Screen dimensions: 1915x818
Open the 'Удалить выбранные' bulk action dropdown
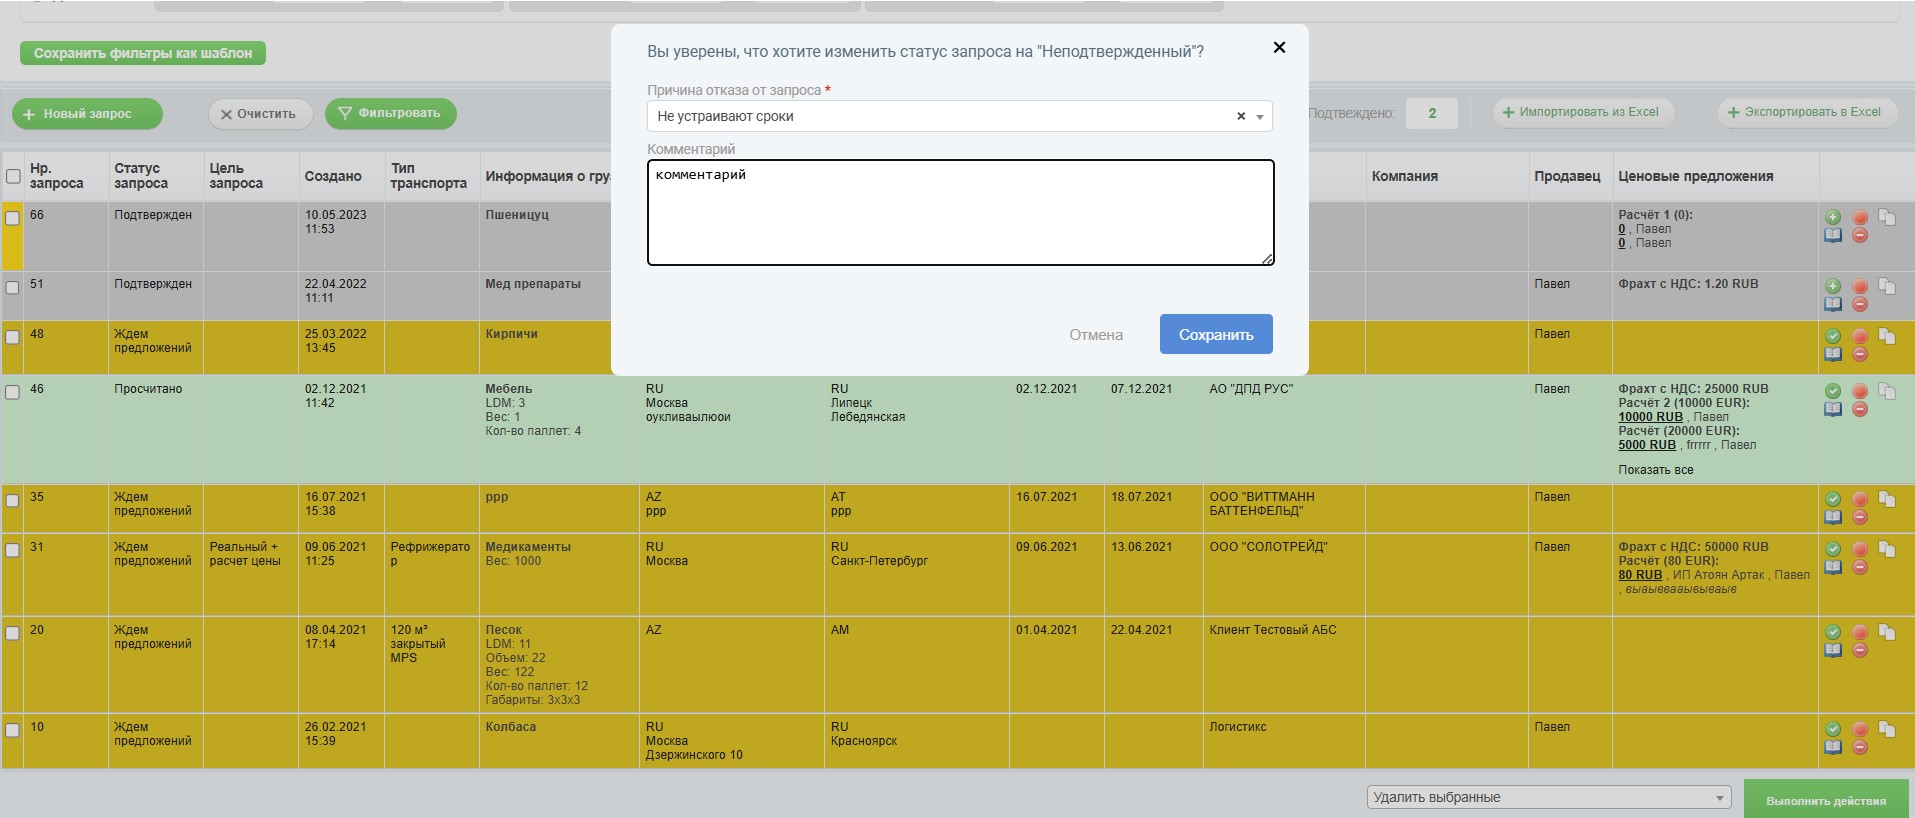(1549, 797)
